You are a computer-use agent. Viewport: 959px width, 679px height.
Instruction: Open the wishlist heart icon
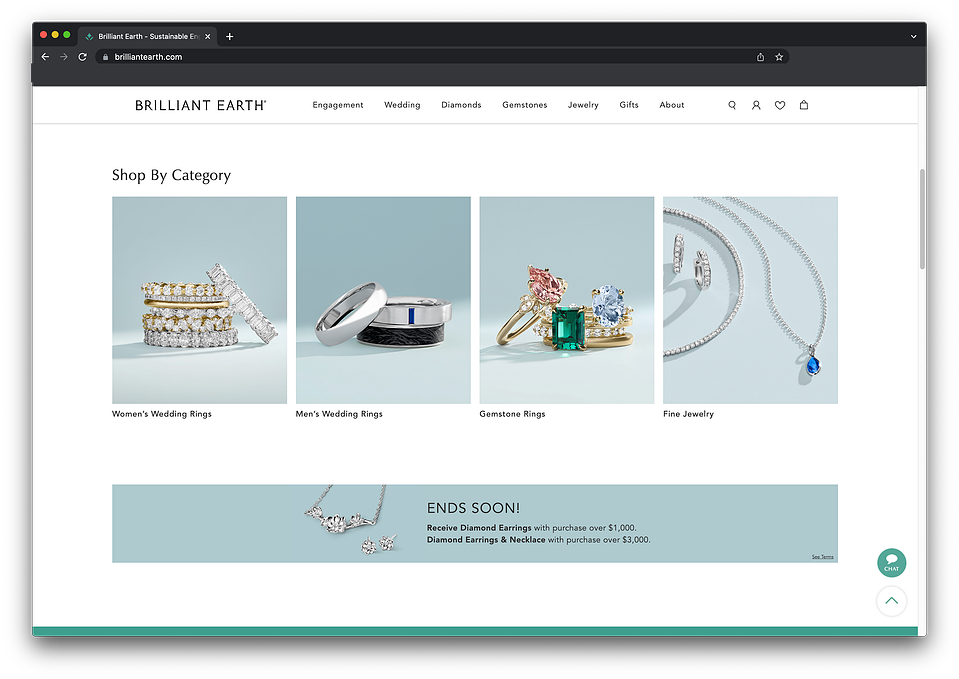[780, 105]
